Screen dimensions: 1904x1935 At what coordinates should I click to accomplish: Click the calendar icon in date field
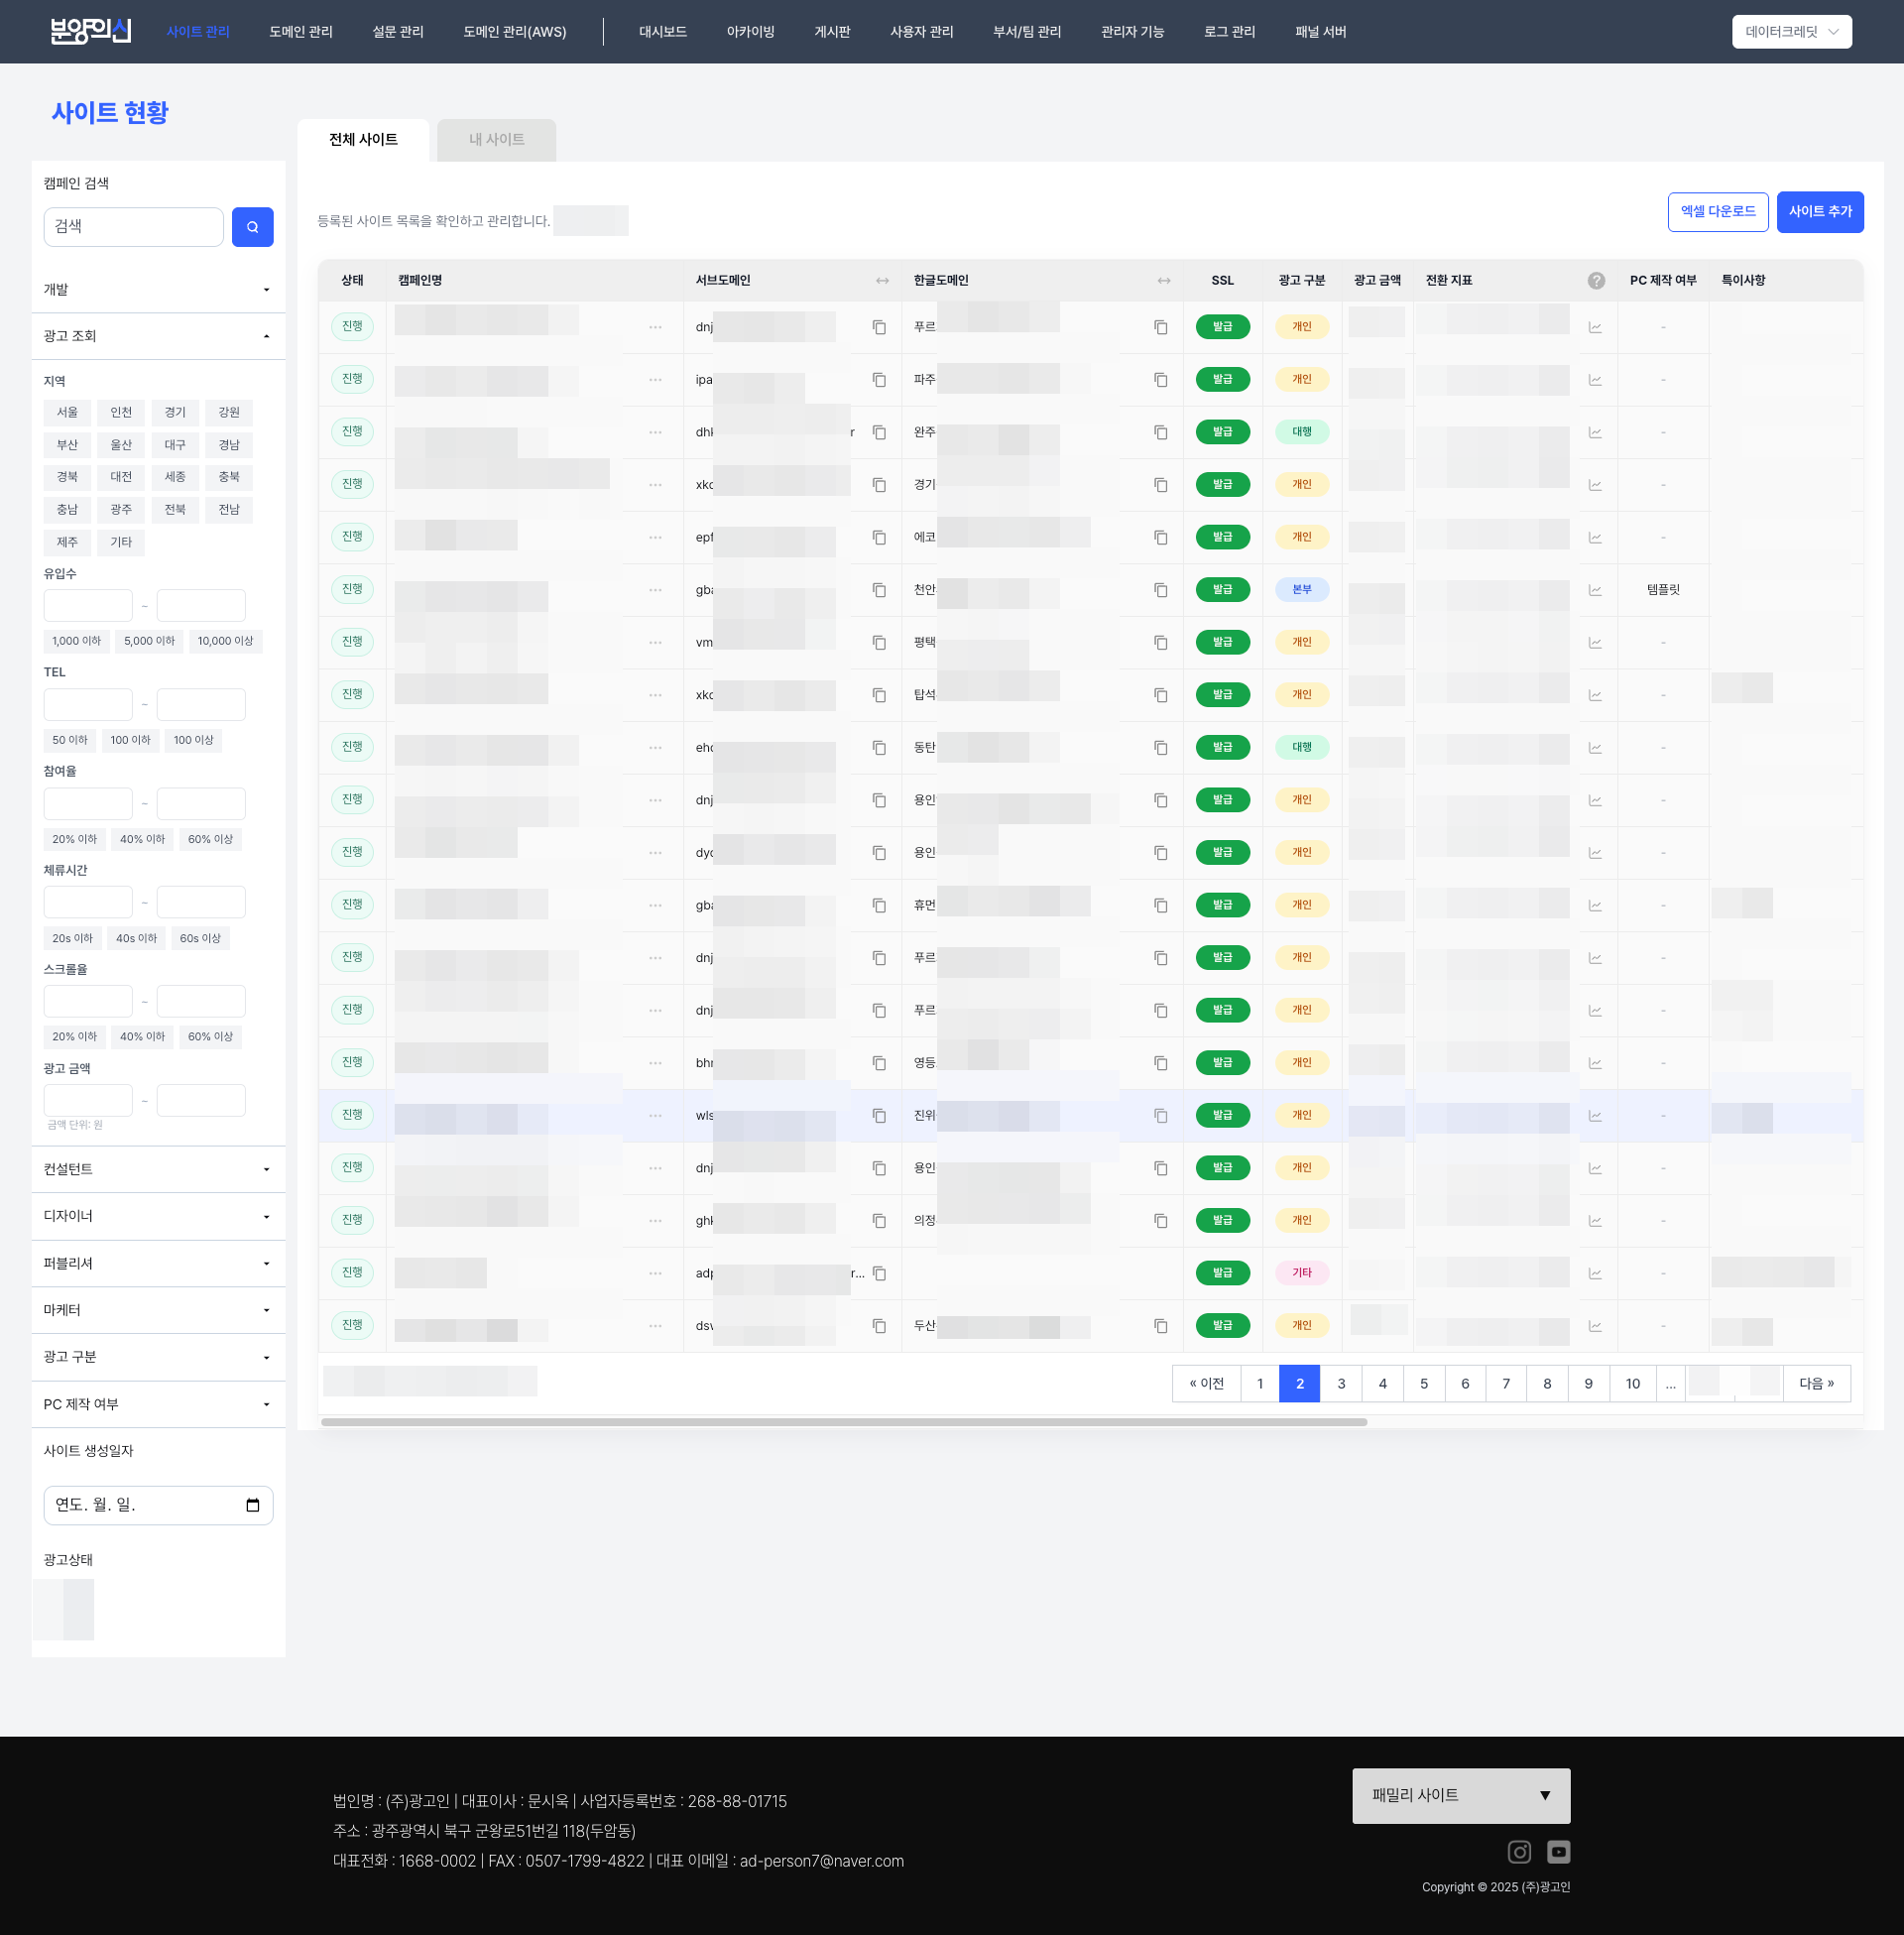pyautogui.click(x=253, y=1505)
